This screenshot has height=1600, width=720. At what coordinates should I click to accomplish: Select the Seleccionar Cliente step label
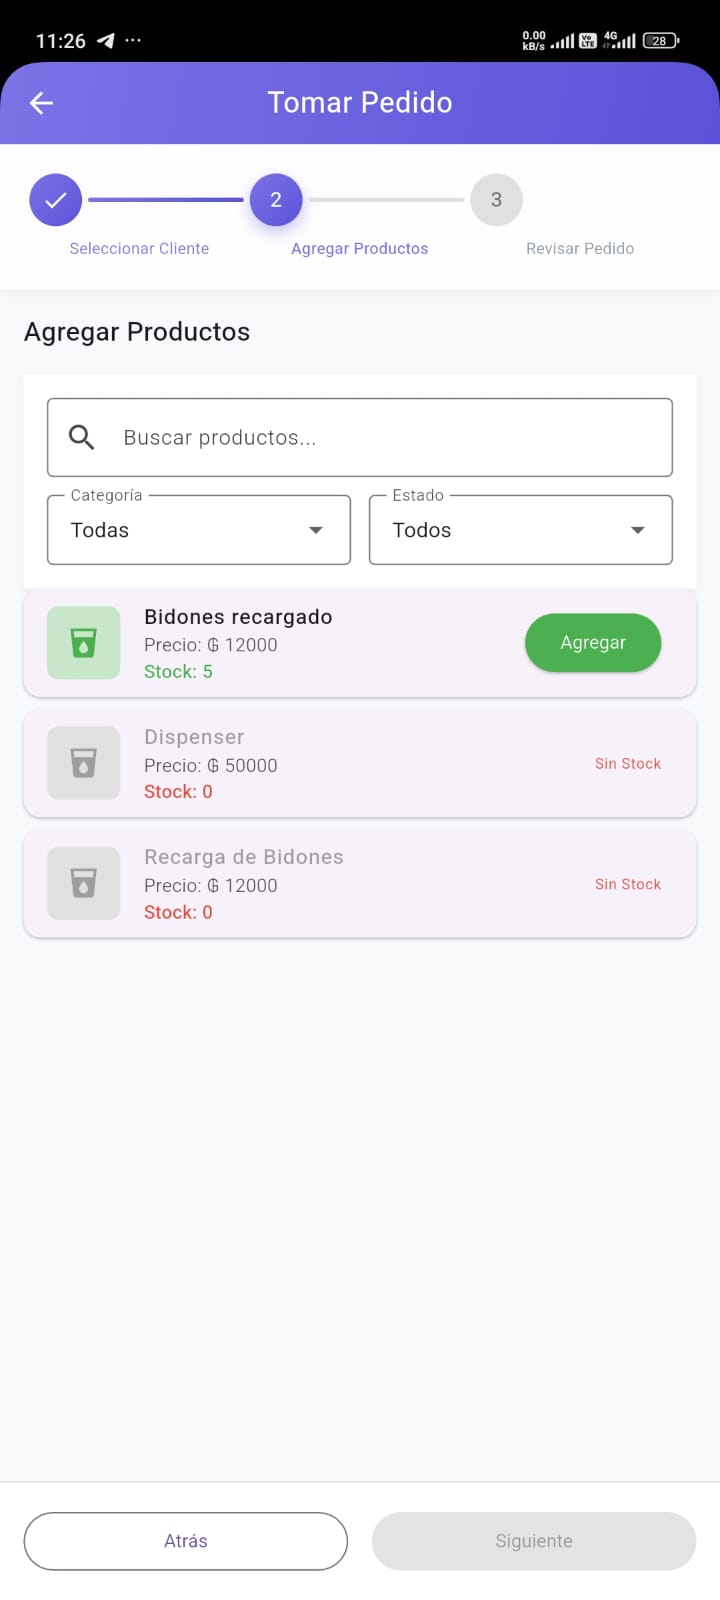pyautogui.click(x=139, y=249)
